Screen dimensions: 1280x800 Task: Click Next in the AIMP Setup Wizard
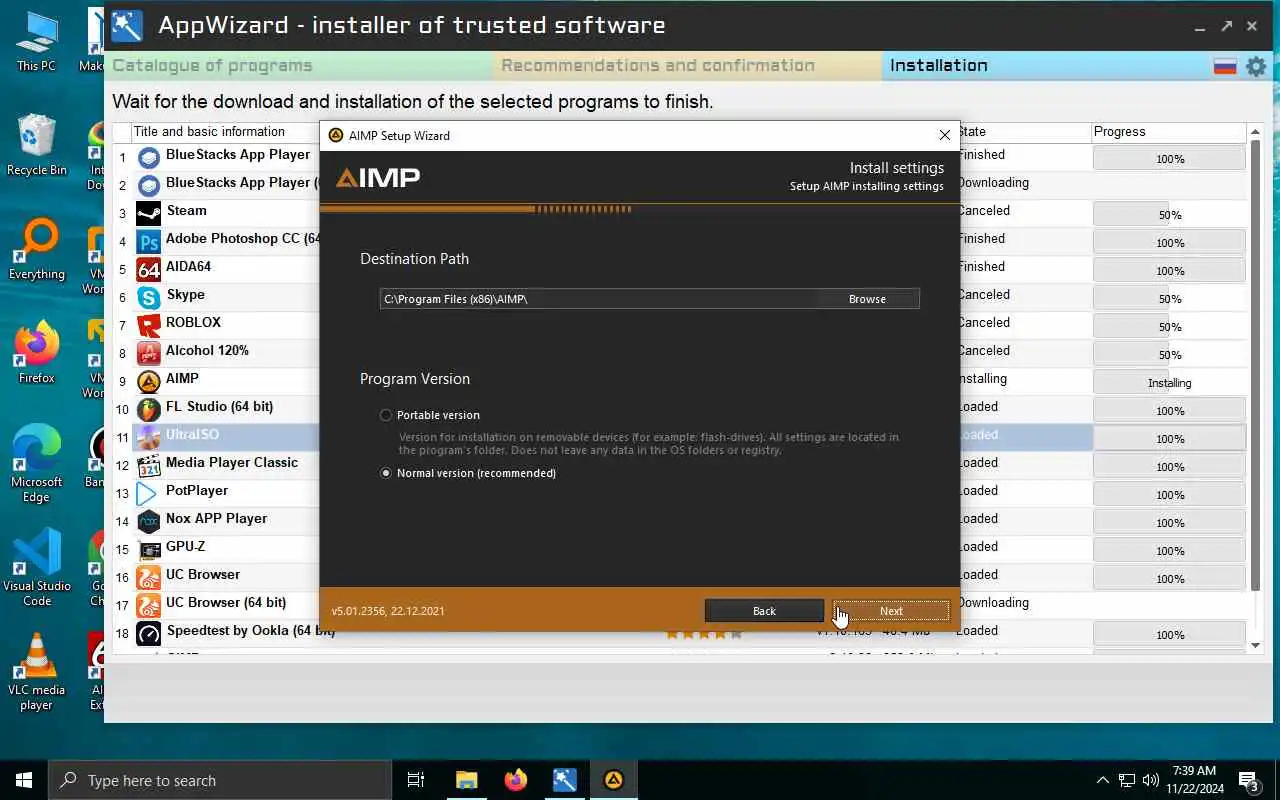click(x=891, y=611)
